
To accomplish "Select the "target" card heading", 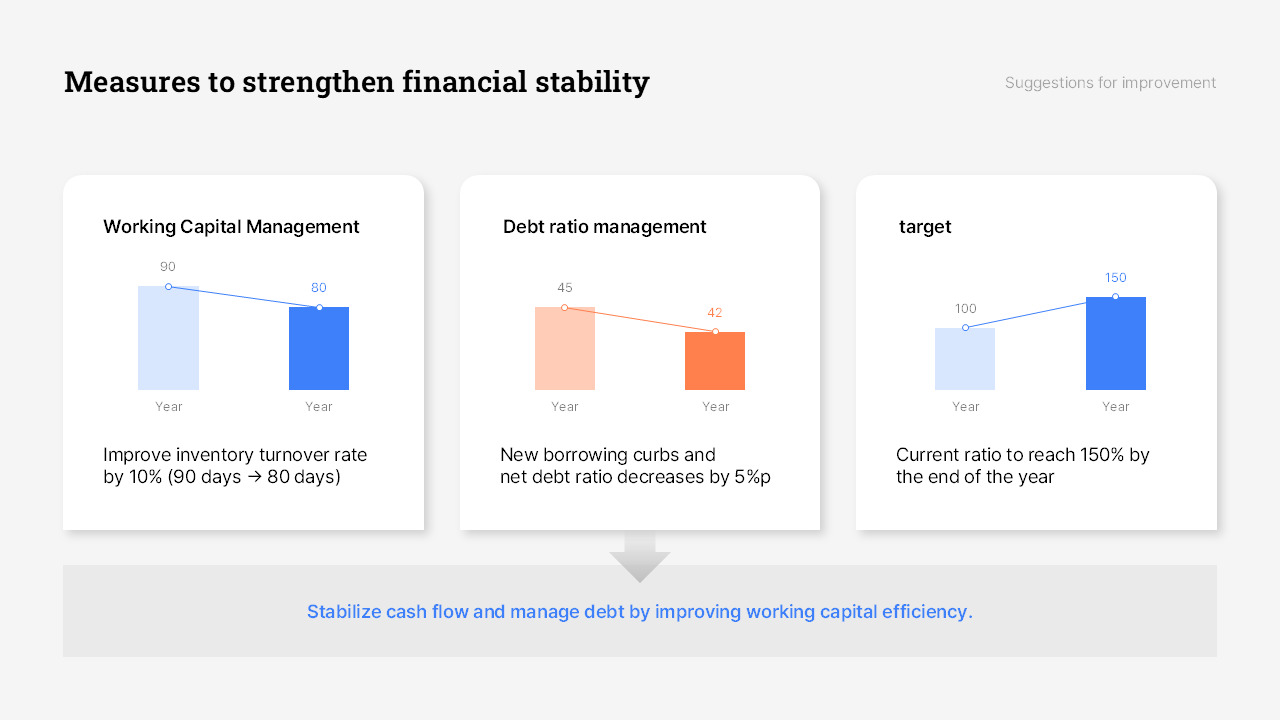I will tap(925, 227).
